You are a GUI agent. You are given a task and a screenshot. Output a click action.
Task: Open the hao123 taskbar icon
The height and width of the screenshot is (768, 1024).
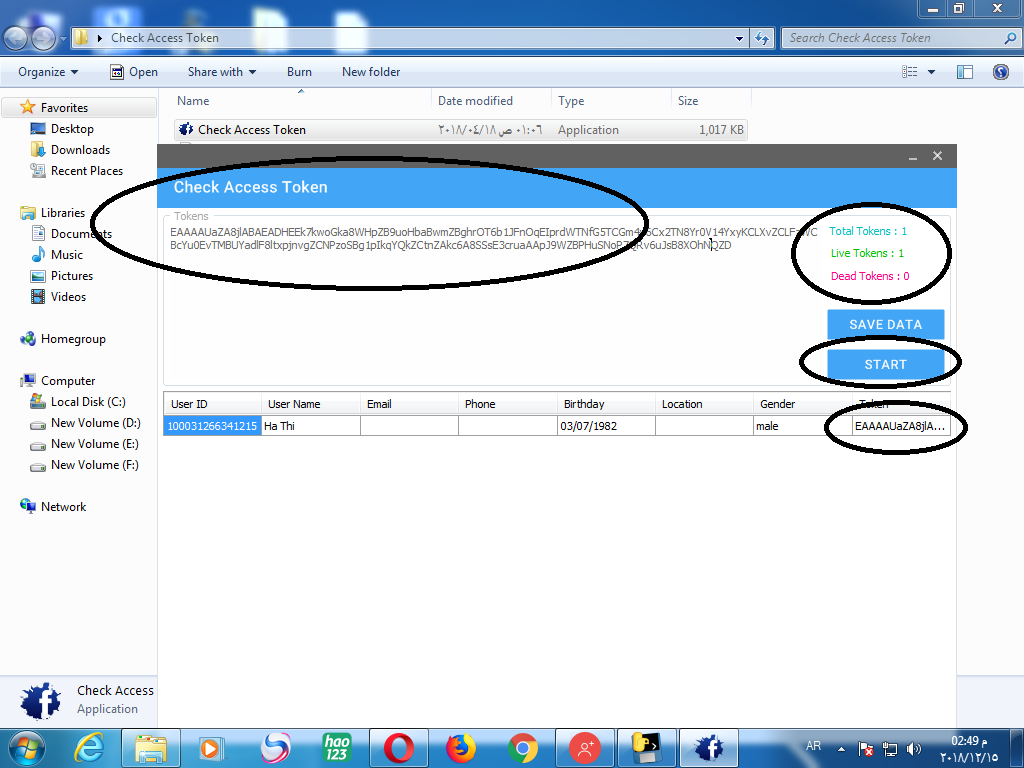(336, 748)
